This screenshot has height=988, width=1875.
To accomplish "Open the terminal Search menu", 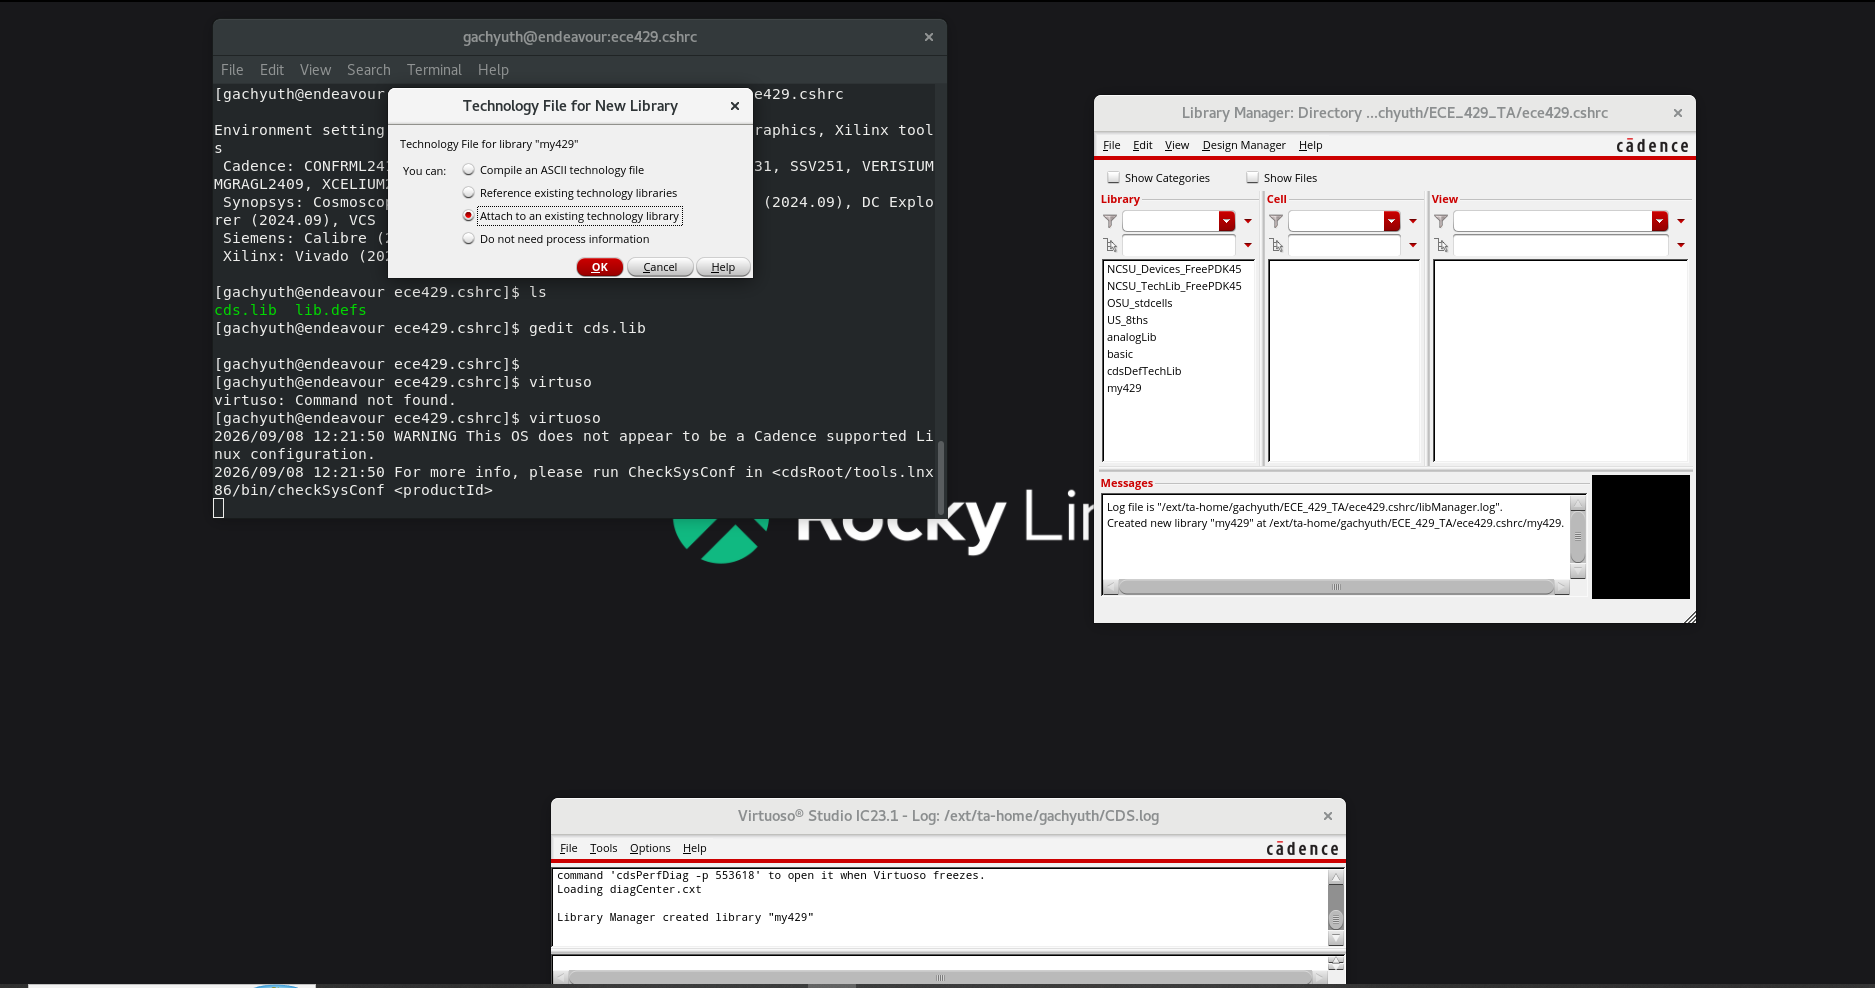I will click(x=368, y=70).
